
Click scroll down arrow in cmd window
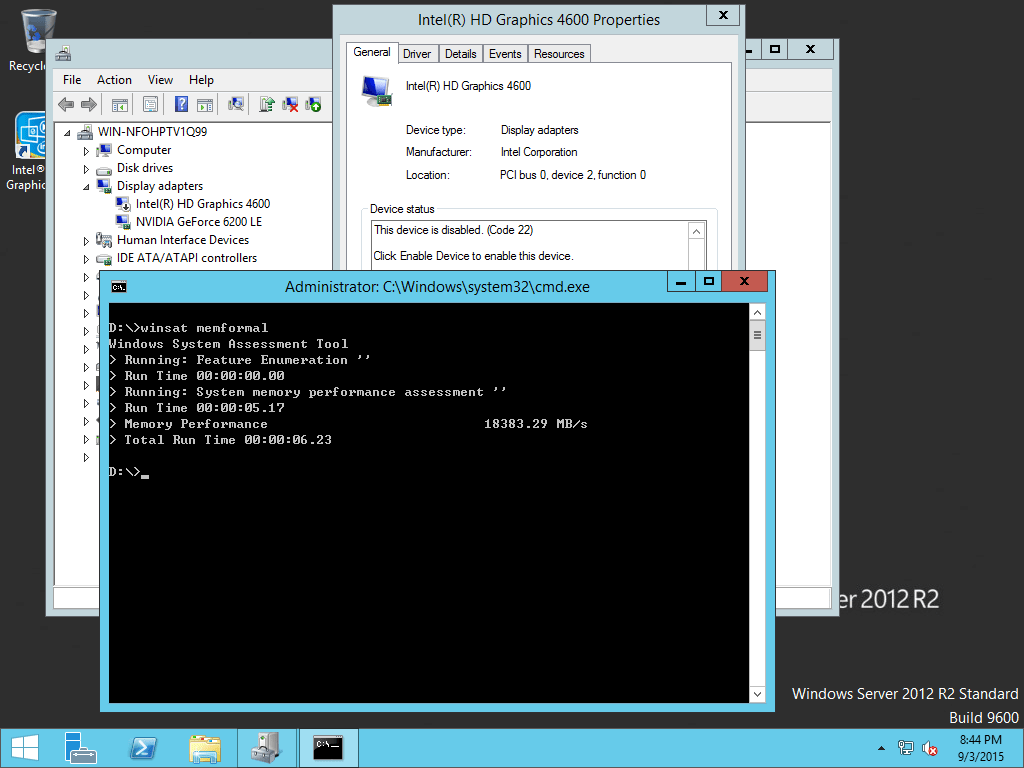point(757,694)
